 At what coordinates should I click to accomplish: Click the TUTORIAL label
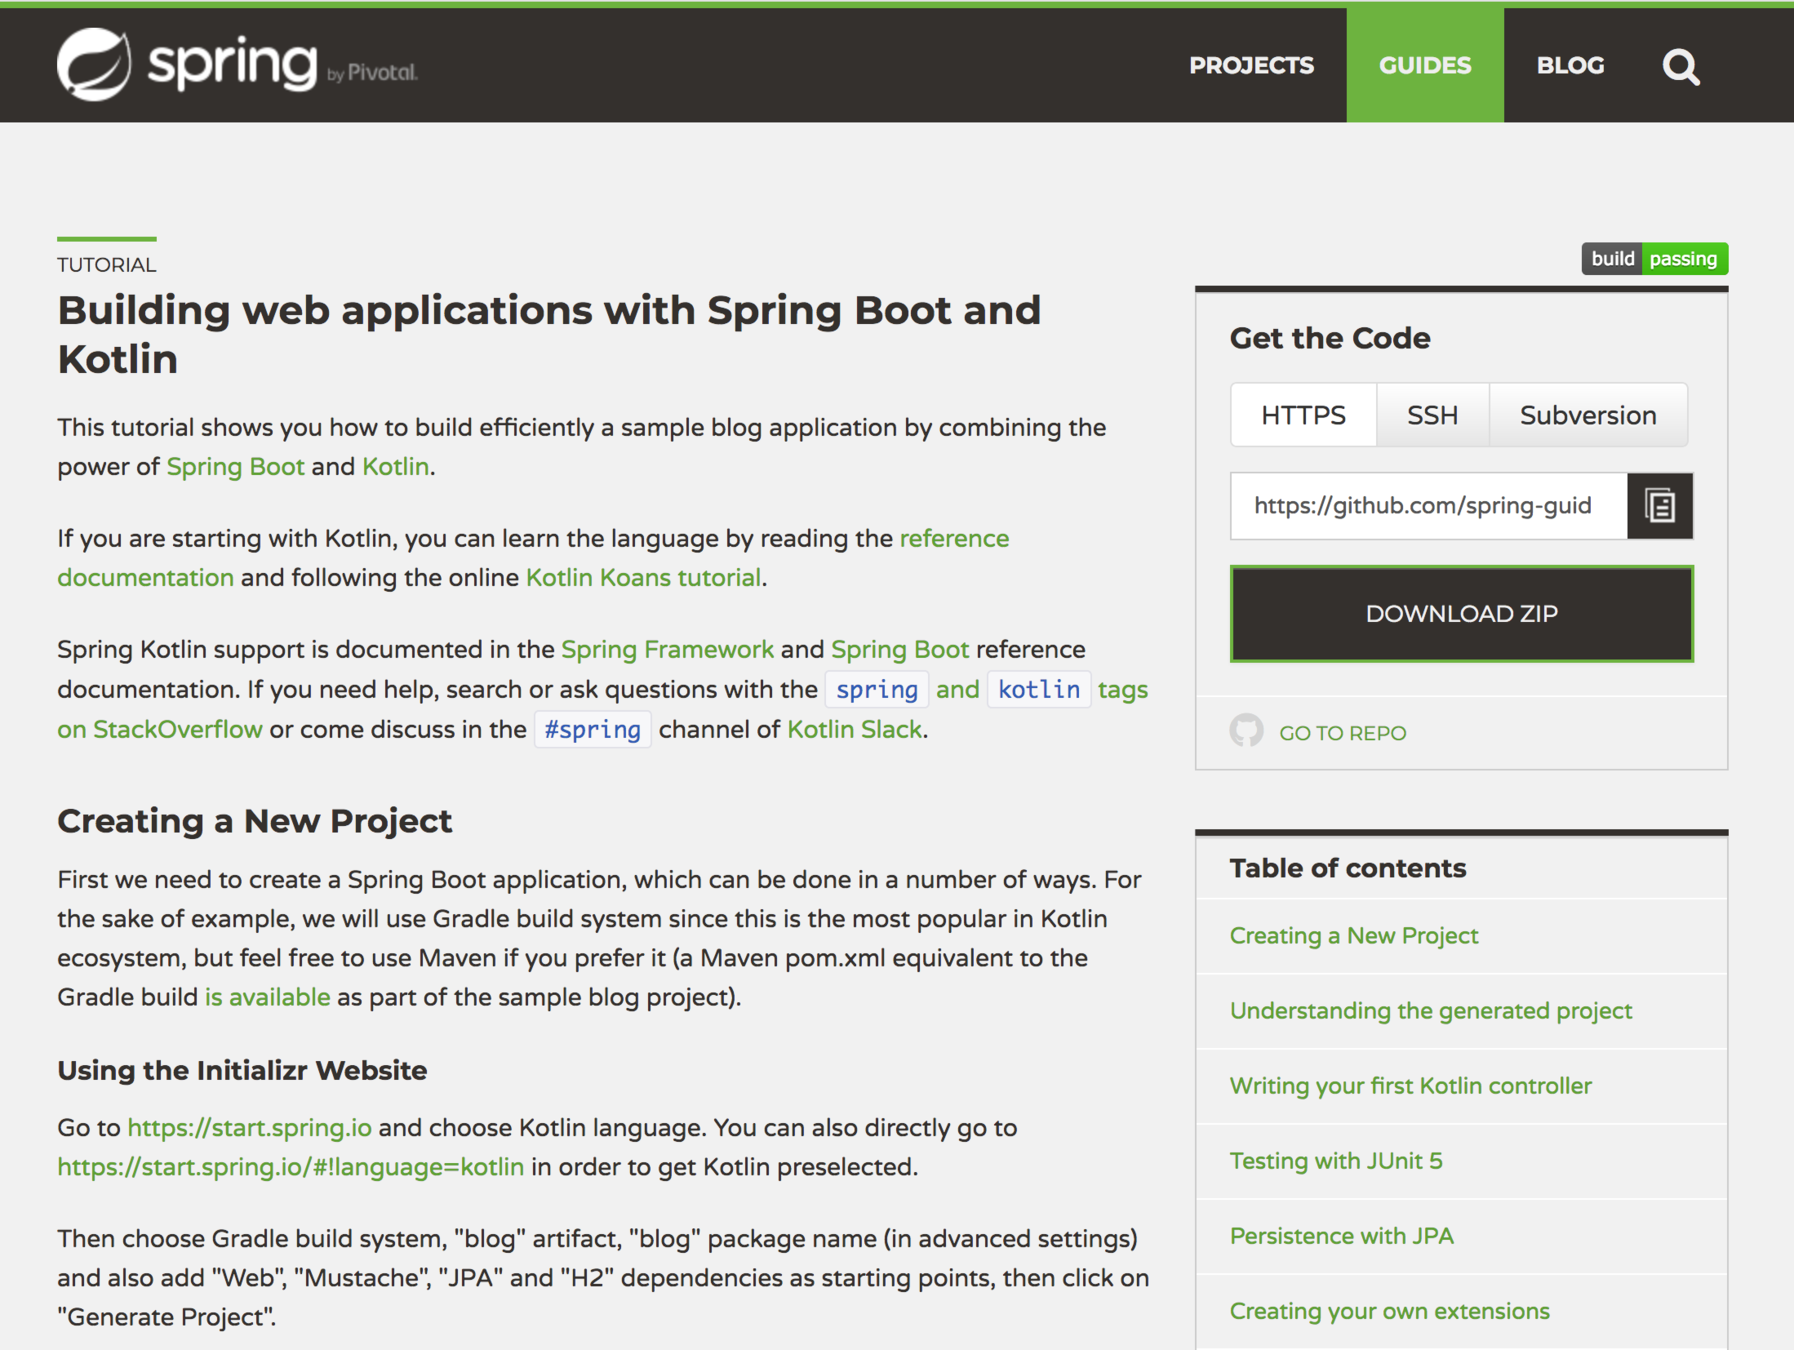[x=106, y=265]
